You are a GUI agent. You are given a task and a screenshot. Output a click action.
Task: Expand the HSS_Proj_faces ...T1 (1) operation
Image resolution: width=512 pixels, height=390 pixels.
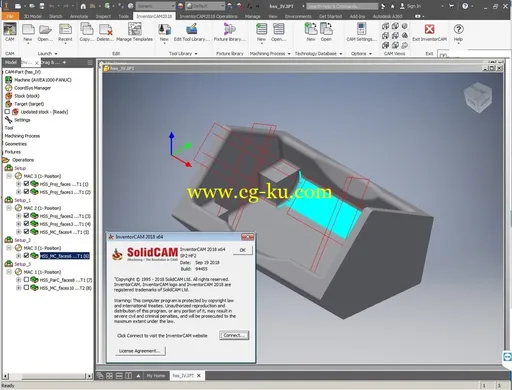[18, 184]
